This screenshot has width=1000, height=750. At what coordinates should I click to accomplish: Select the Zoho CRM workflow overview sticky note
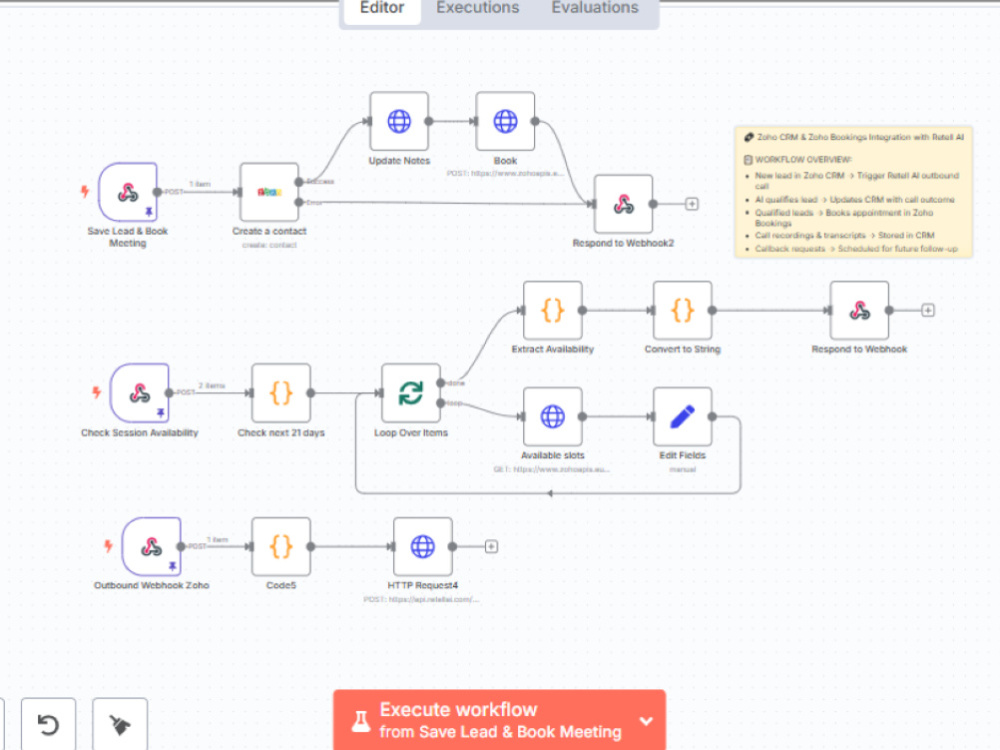tap(853, 192)
